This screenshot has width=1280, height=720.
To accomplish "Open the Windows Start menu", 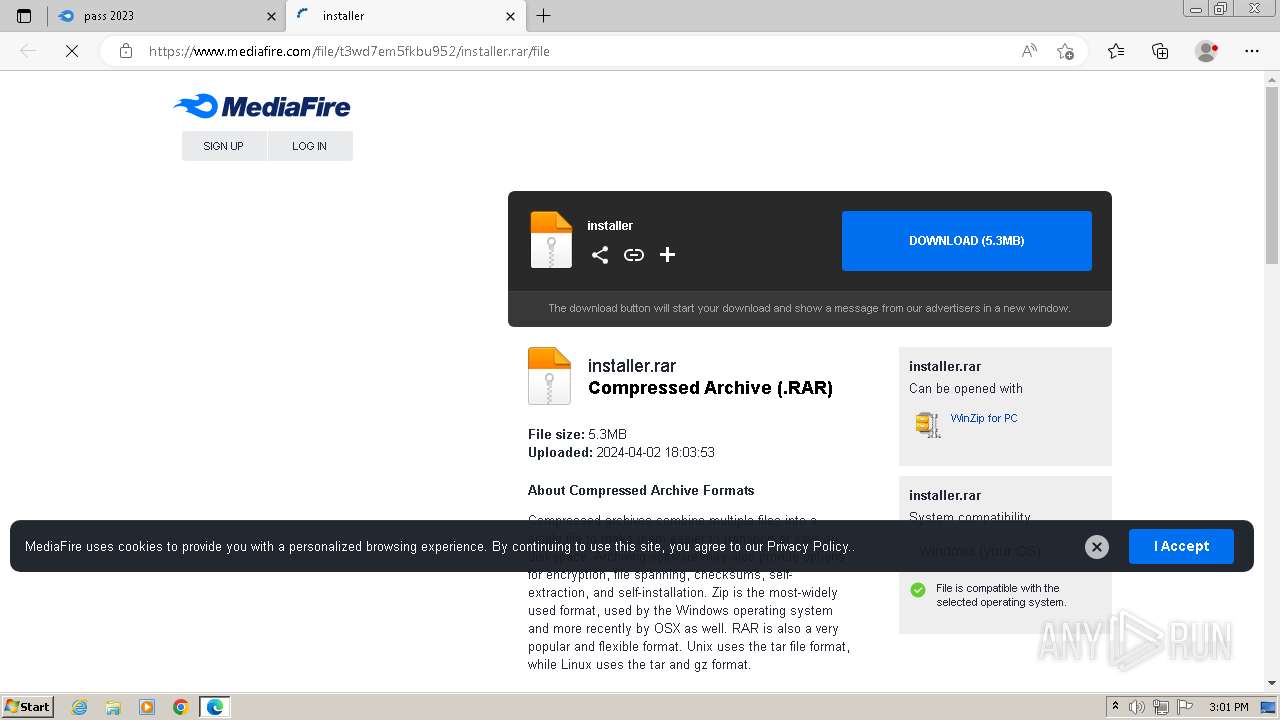I will click(27, 707).
